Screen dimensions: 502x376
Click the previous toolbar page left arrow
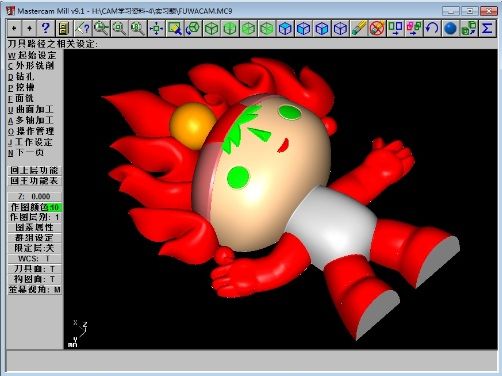click(14, 28)
